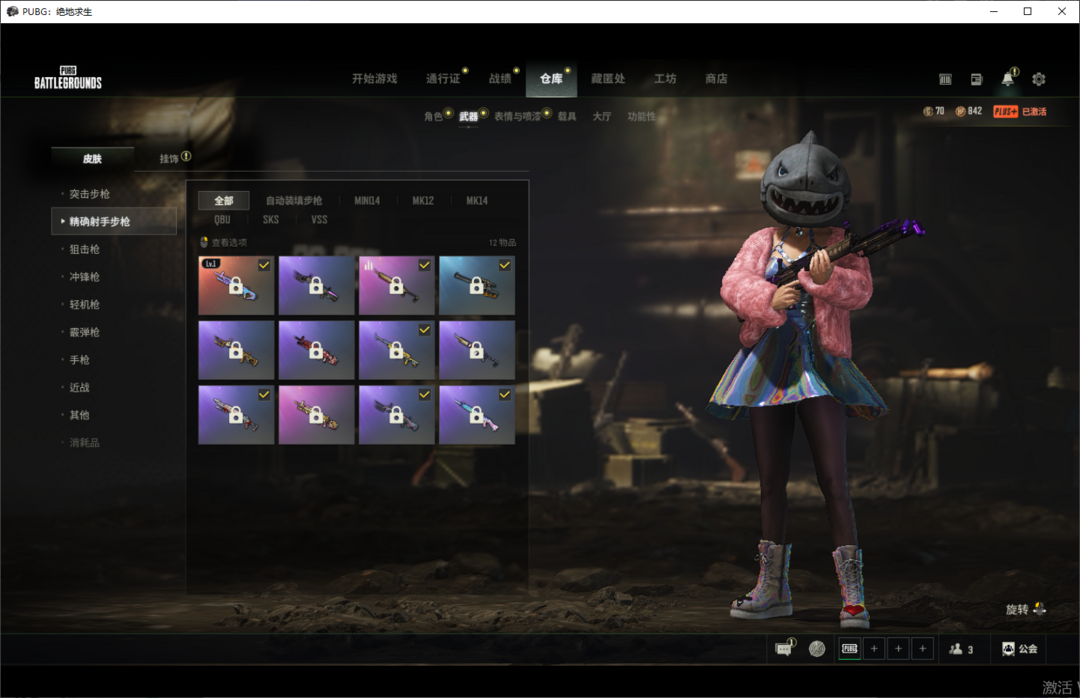Click the PUBG logo squad slot
This screenshot has height=698, width=1080.
point(849,649)
